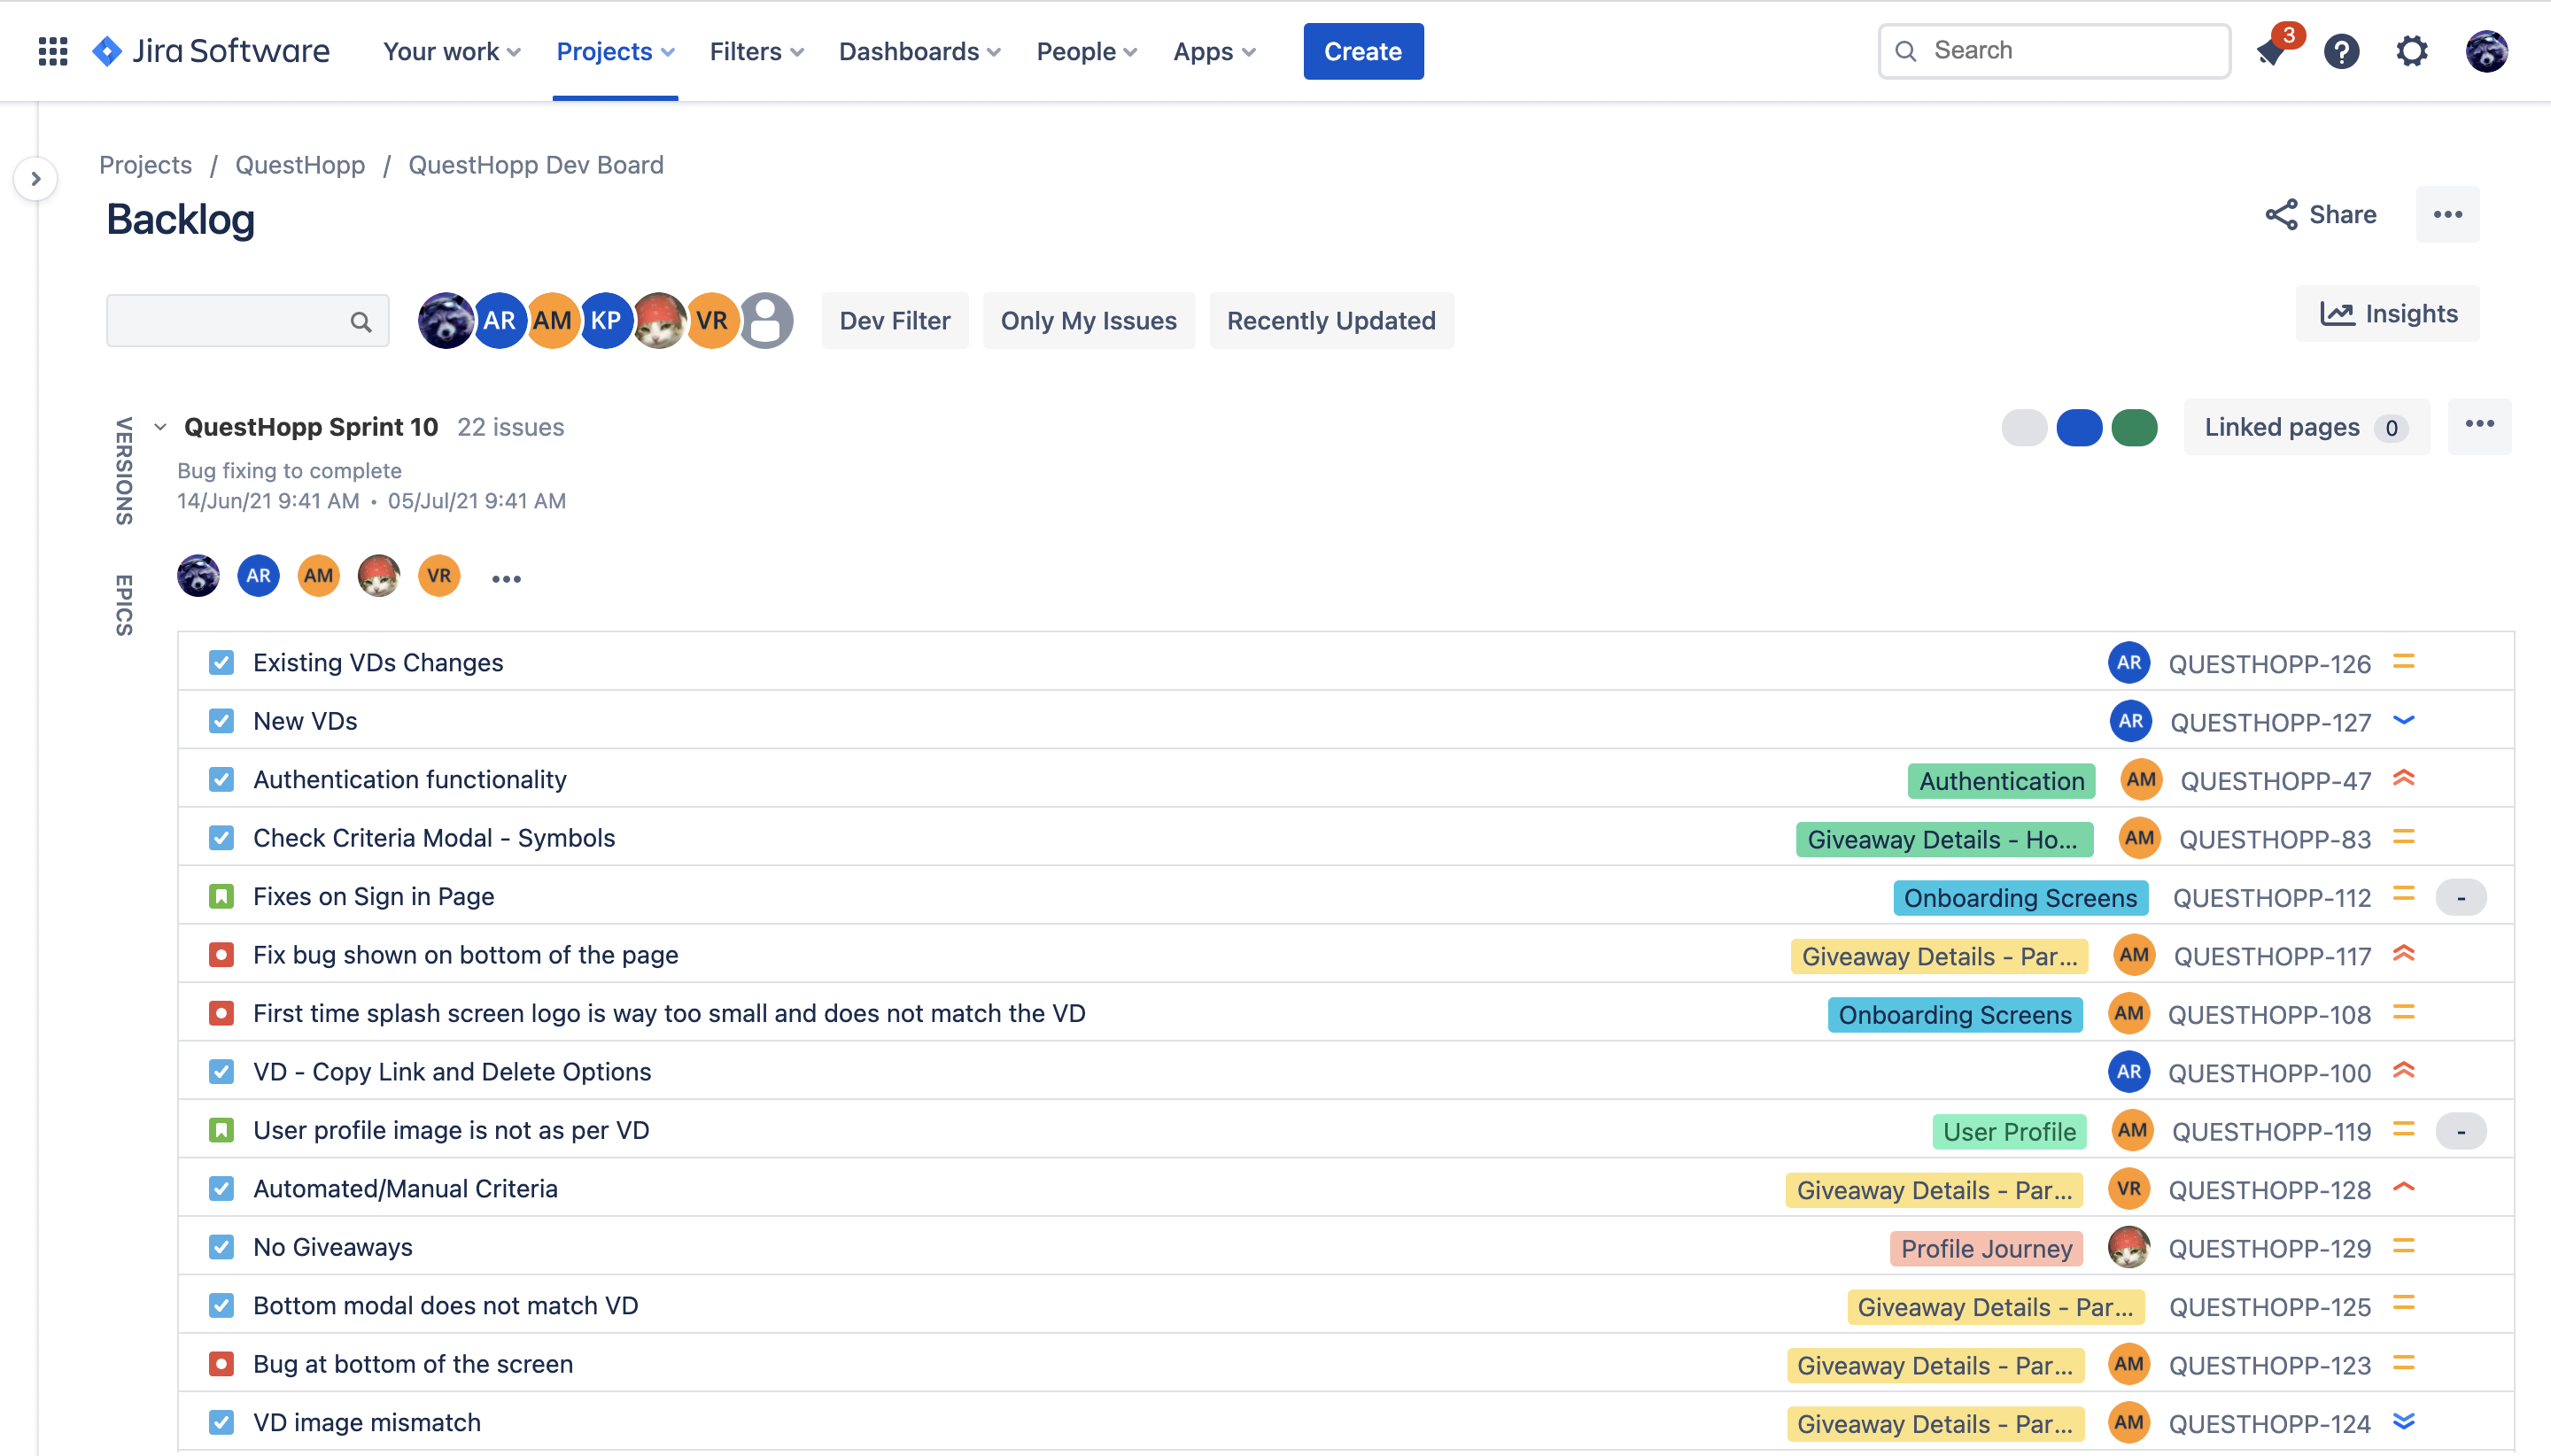Open the Filters dropdown menu
The image size is (2551, 1456).
(756, 51)
